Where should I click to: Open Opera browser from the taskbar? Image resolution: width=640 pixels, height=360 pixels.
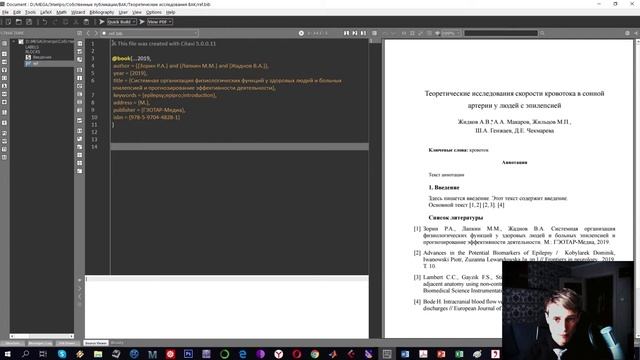click(x=297, y=354)
